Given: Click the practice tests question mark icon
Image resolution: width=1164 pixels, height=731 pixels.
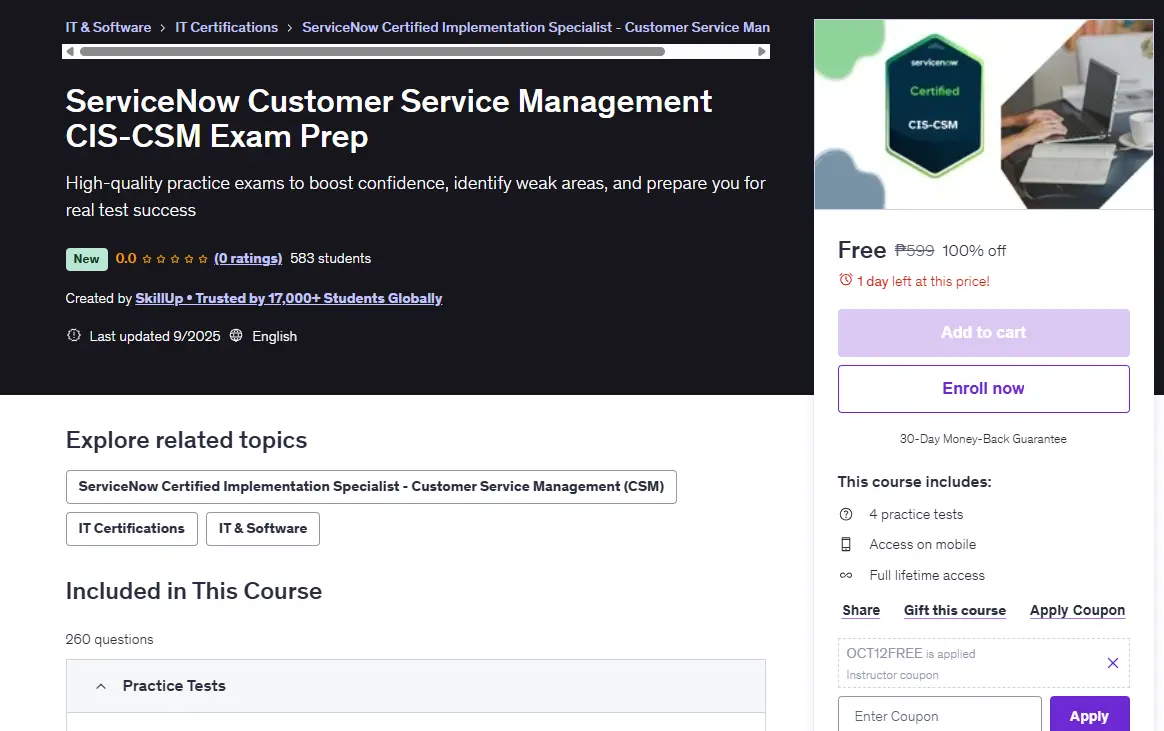Looking at the screenshot, I should click(846, 514).
